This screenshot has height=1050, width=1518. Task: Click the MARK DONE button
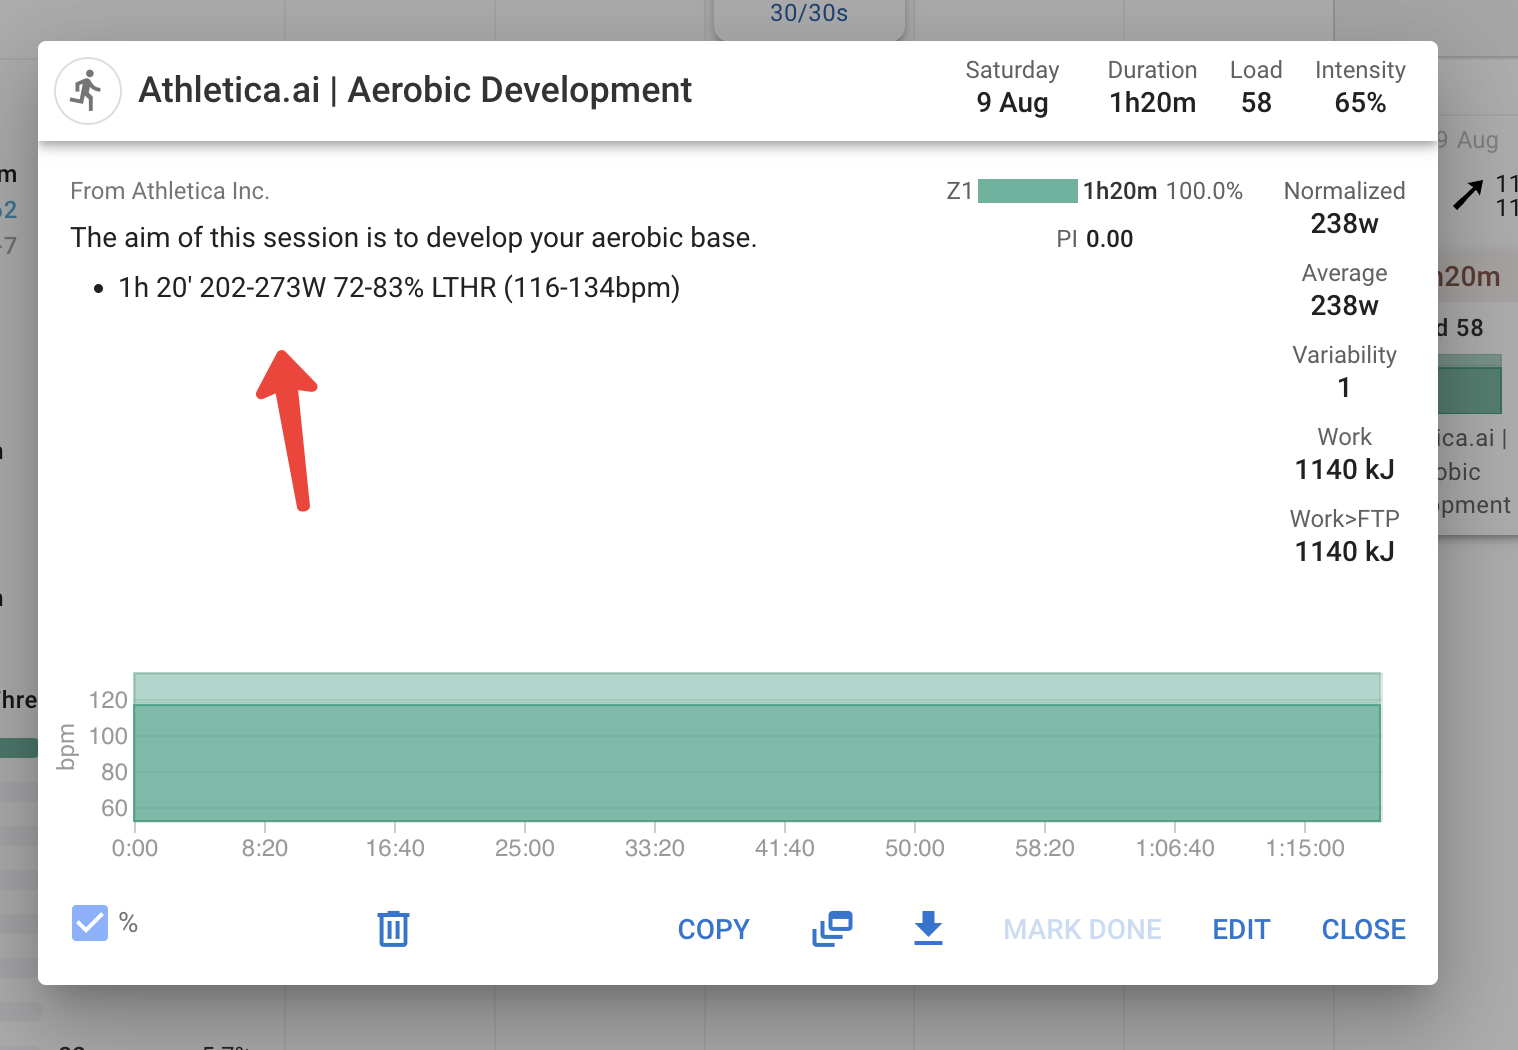(x=1082, y=930)
